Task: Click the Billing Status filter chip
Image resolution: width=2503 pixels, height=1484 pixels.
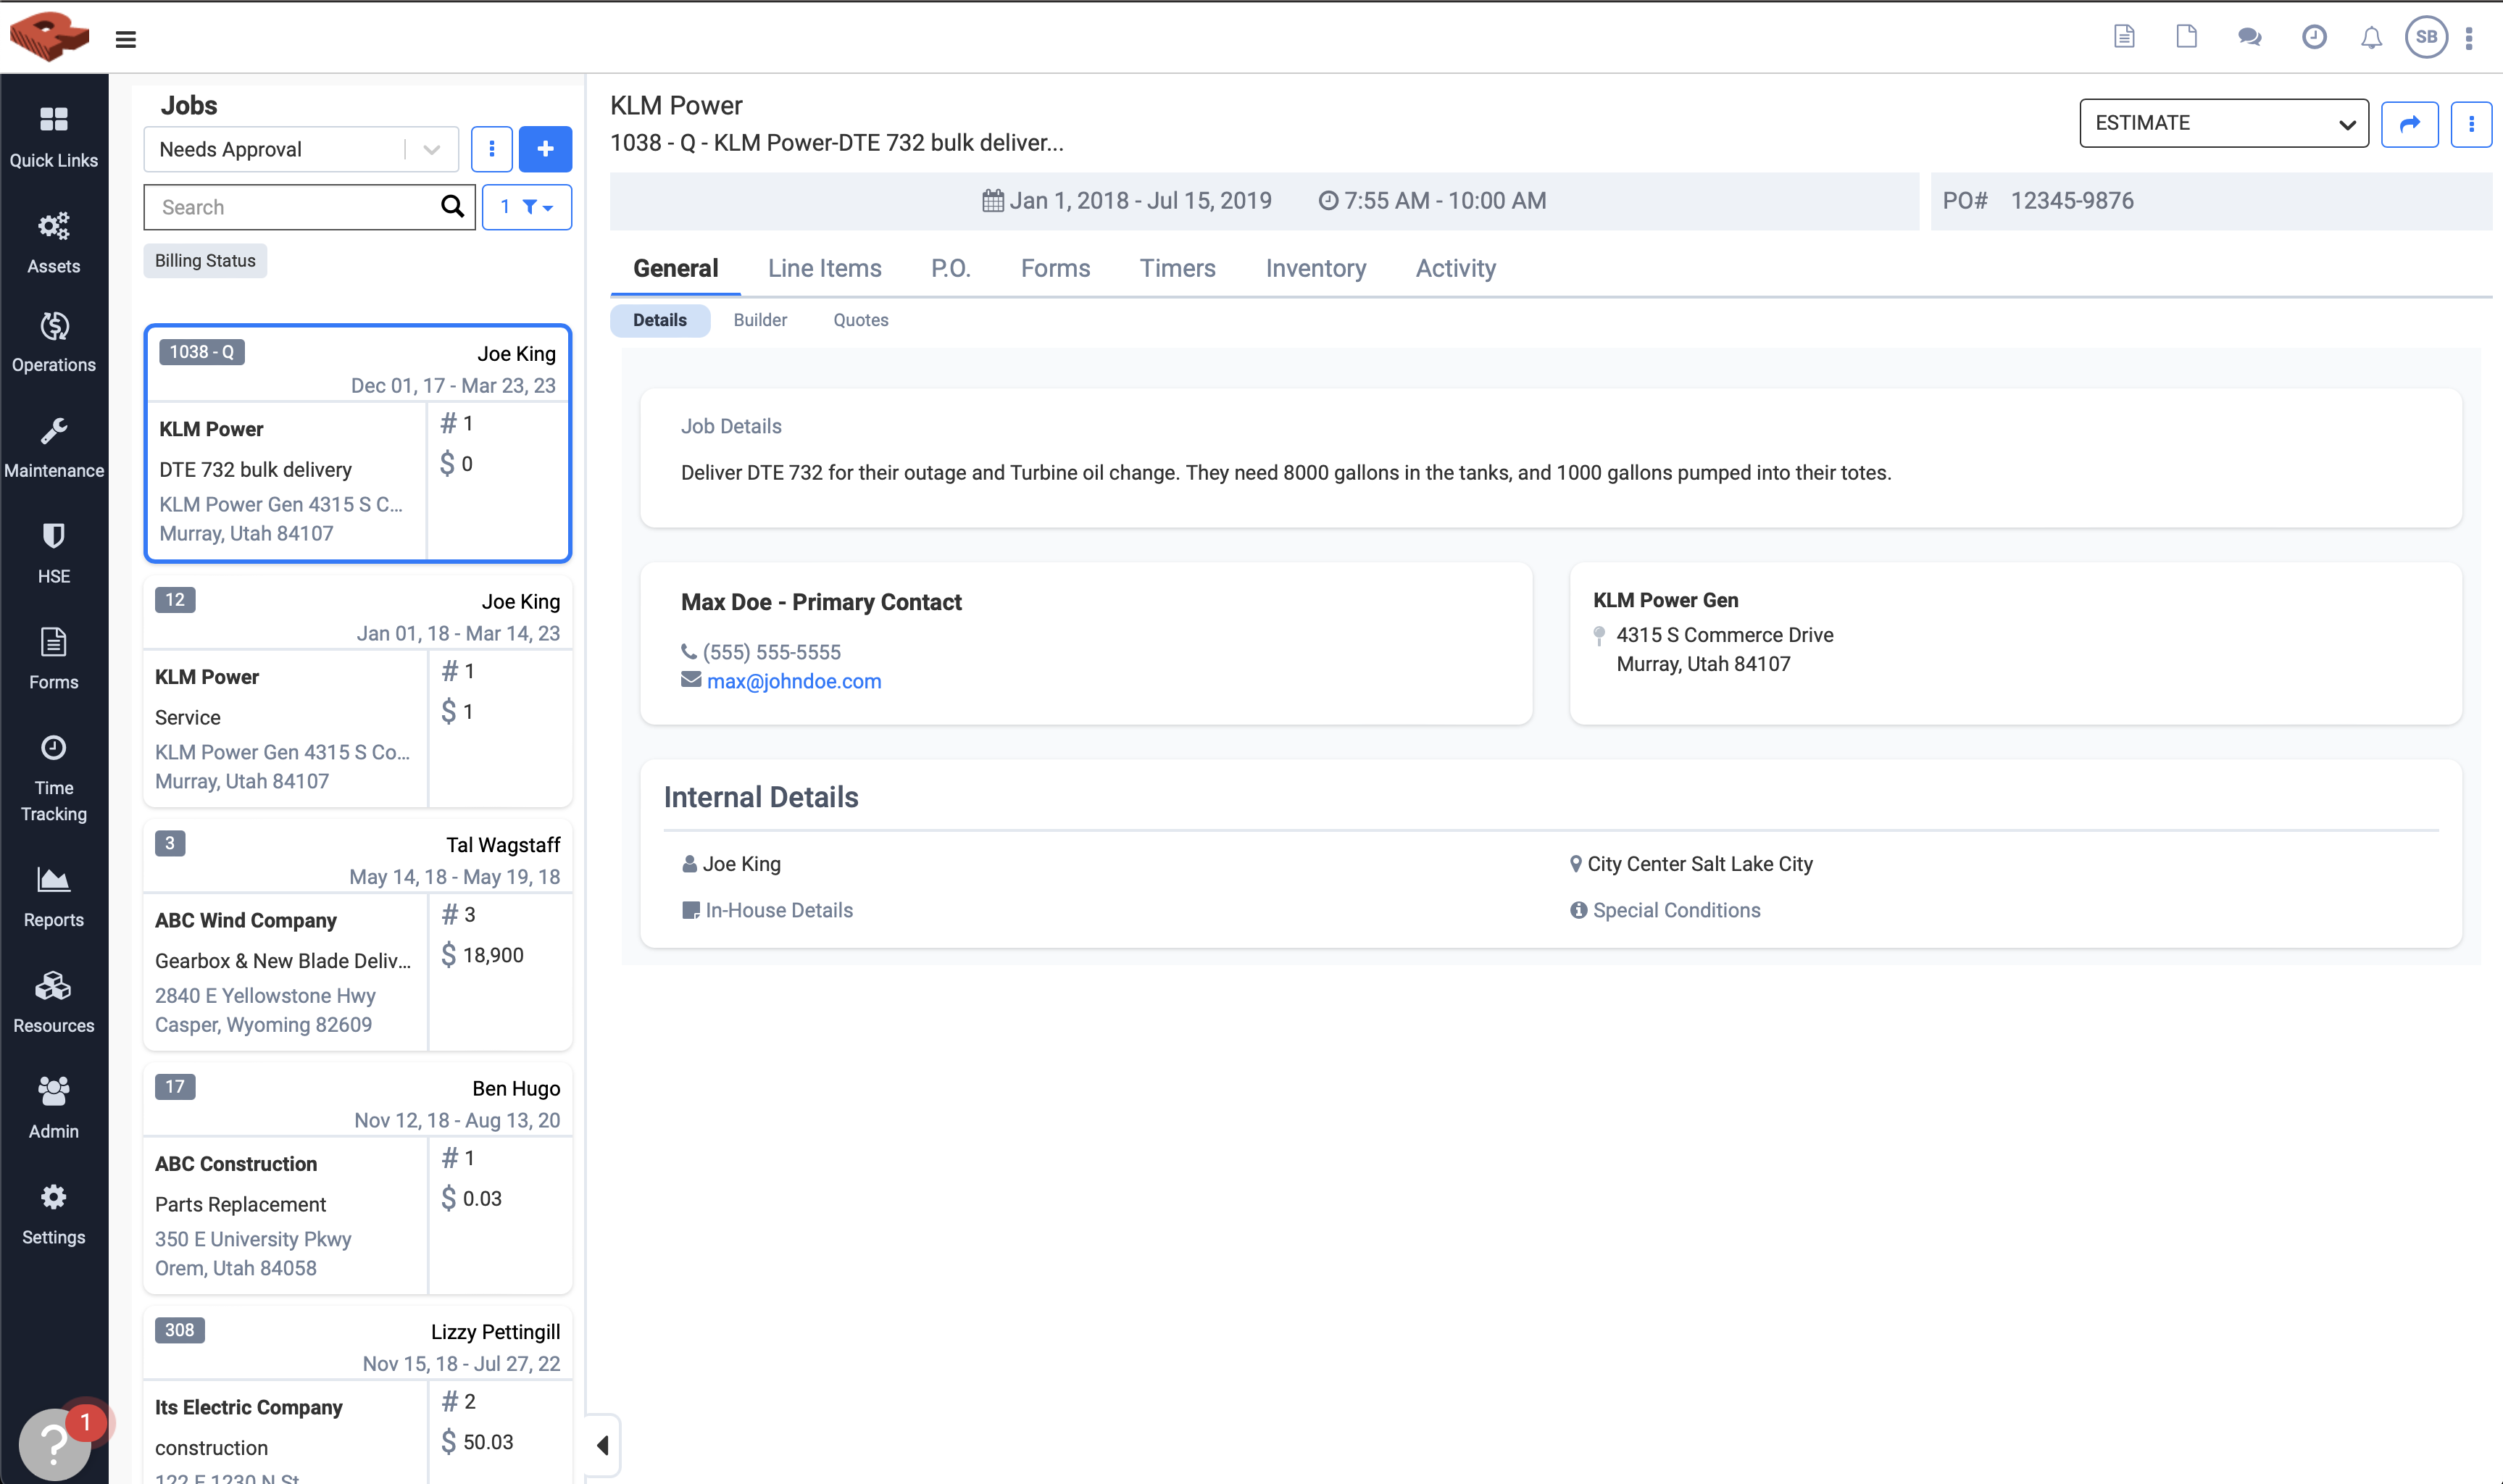Action: 205,261
